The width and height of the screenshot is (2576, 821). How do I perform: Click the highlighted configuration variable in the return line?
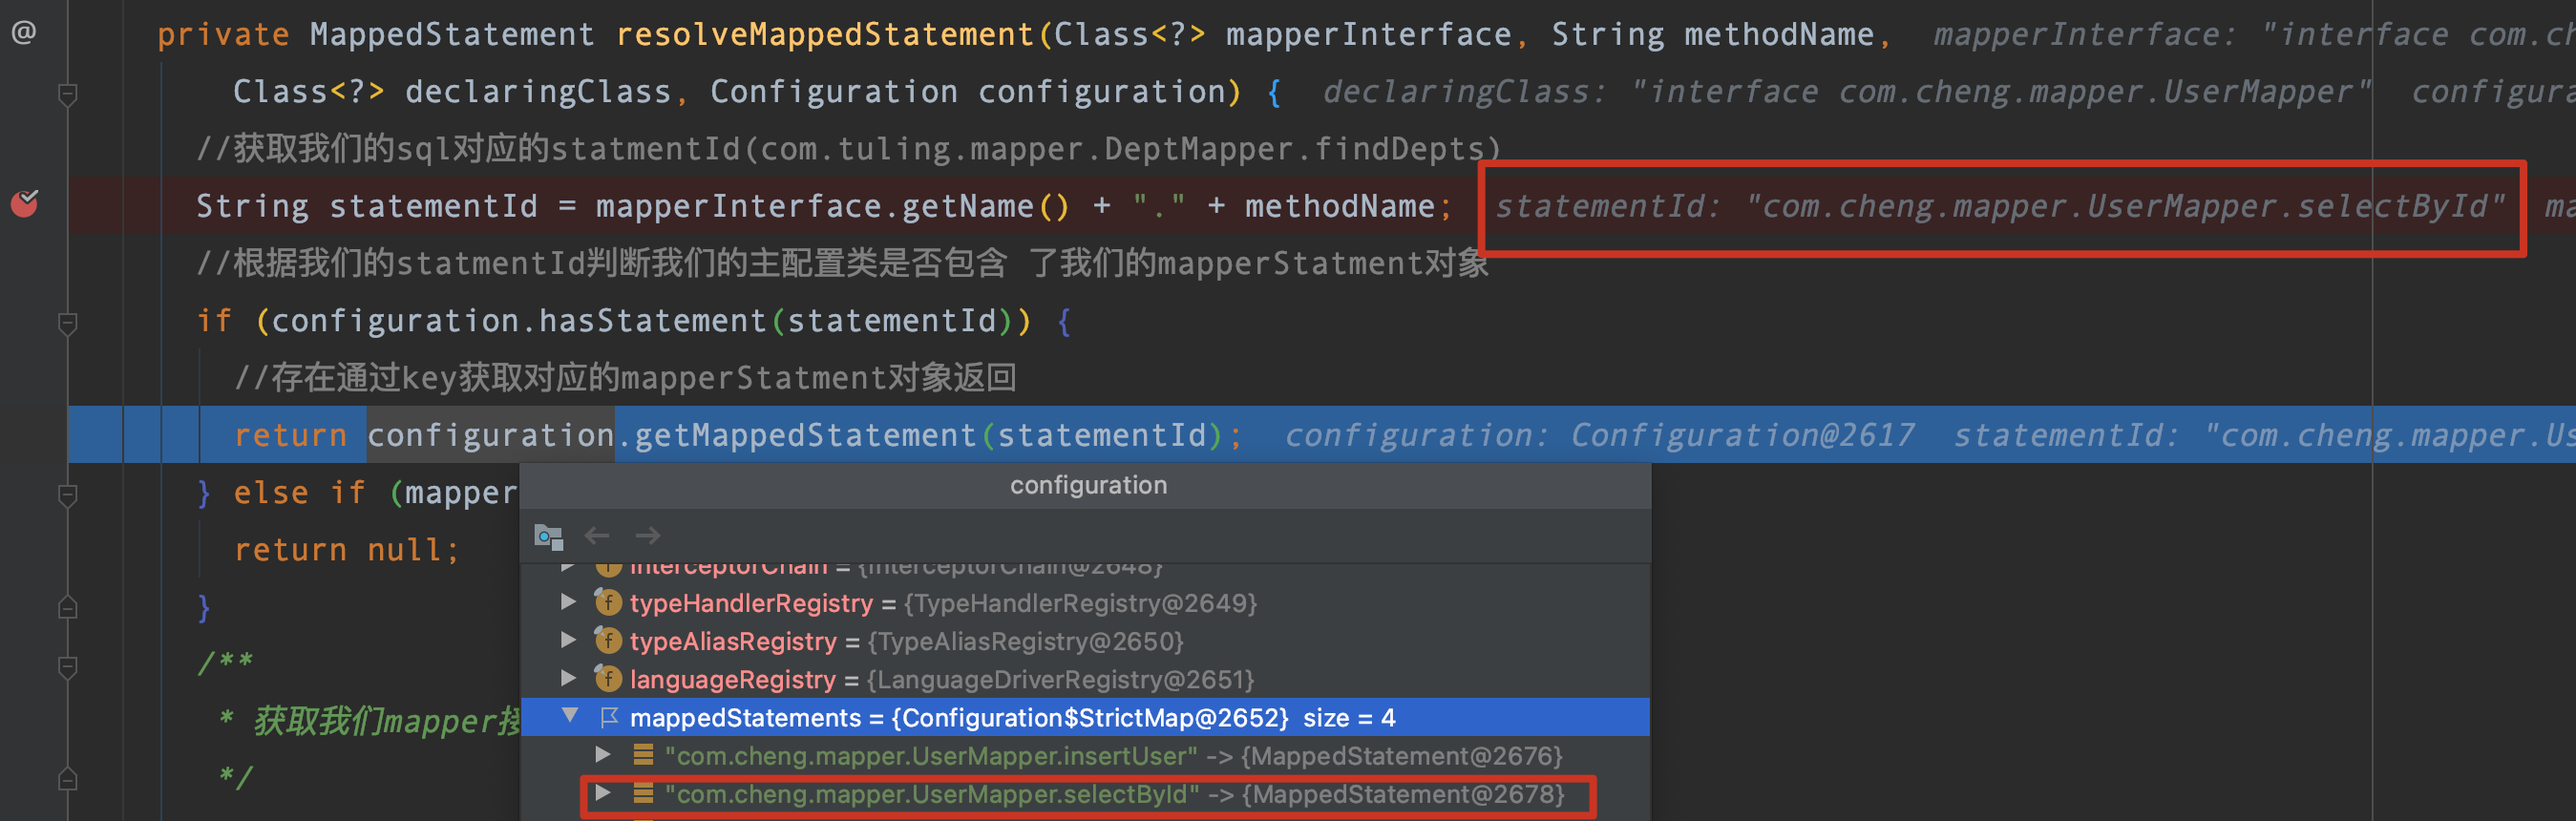[490, 436]
